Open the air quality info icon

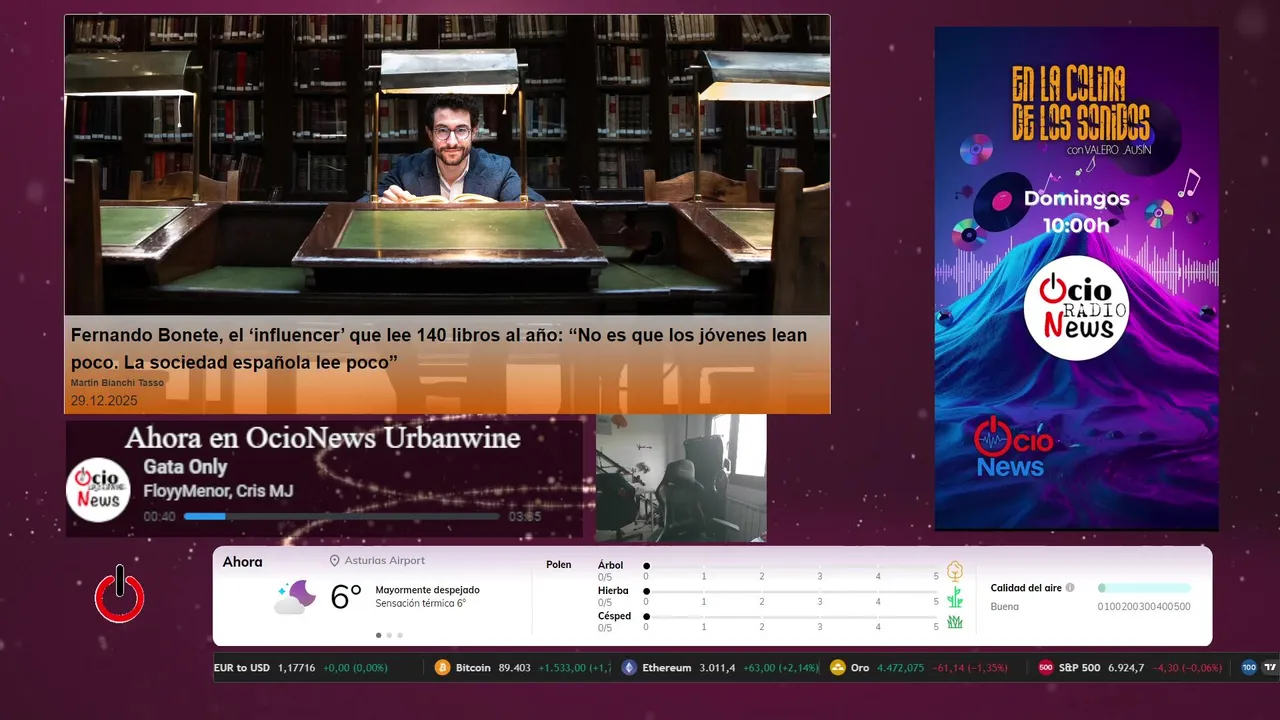coord(1070,588)
